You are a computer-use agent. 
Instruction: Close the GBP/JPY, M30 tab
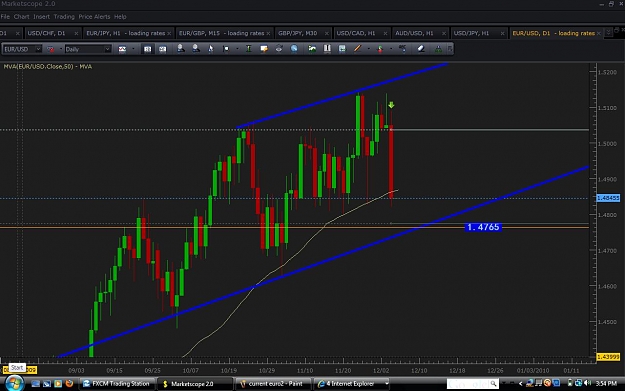point(327,33)
